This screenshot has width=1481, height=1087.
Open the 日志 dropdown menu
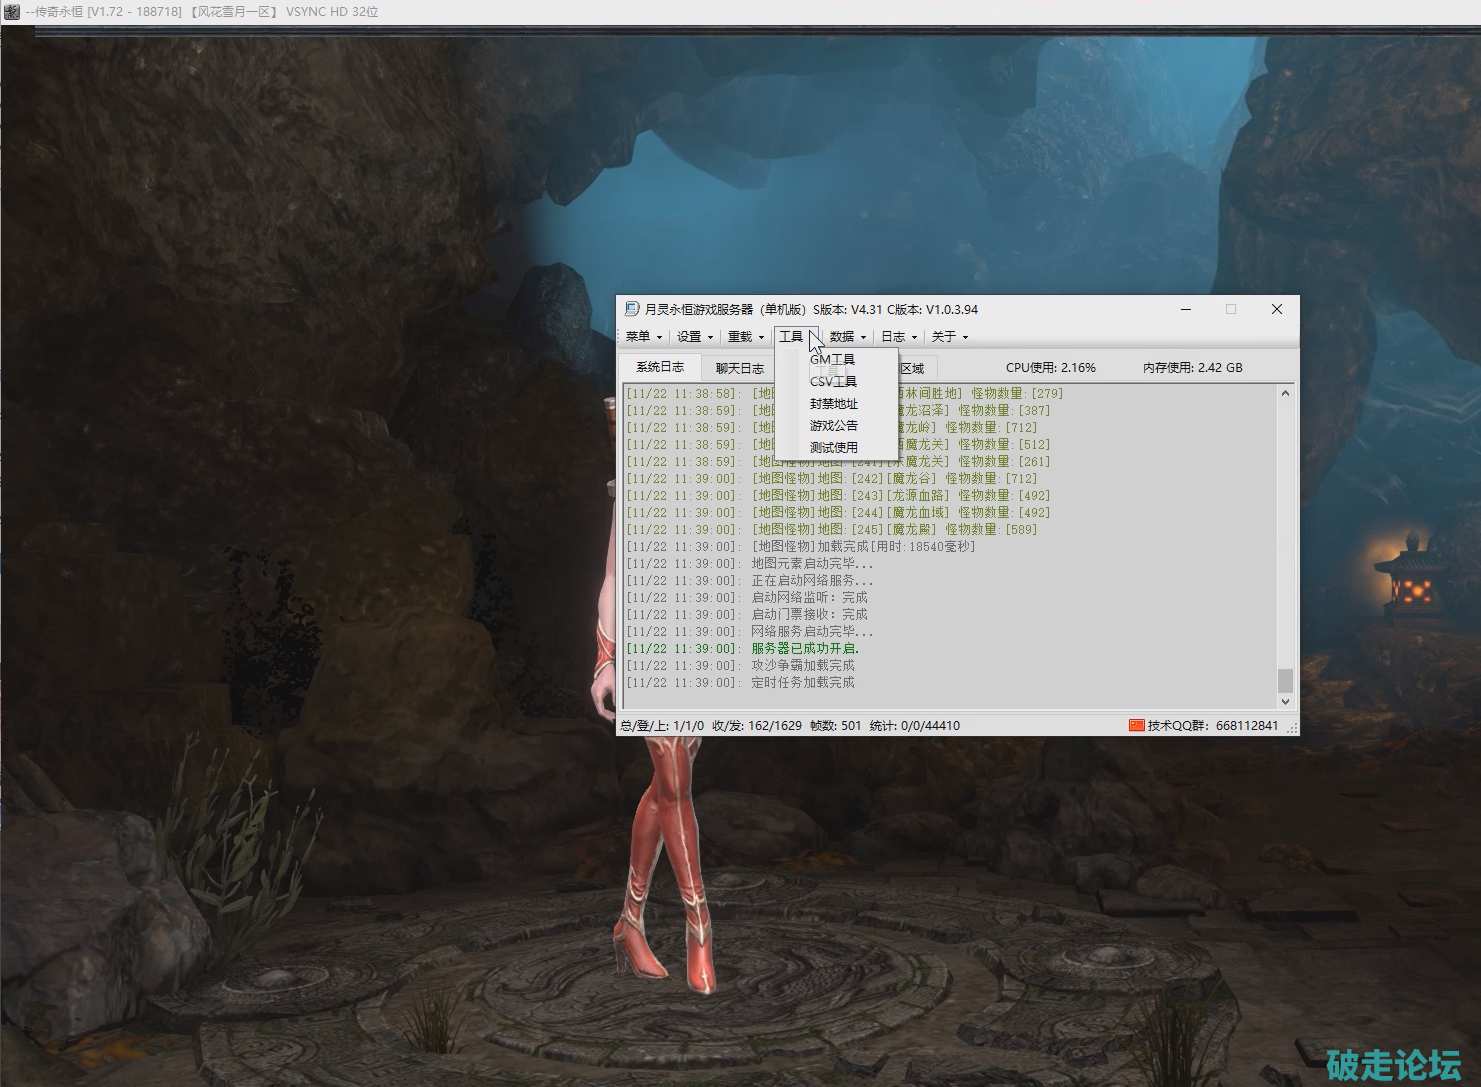tap(898, 337)
